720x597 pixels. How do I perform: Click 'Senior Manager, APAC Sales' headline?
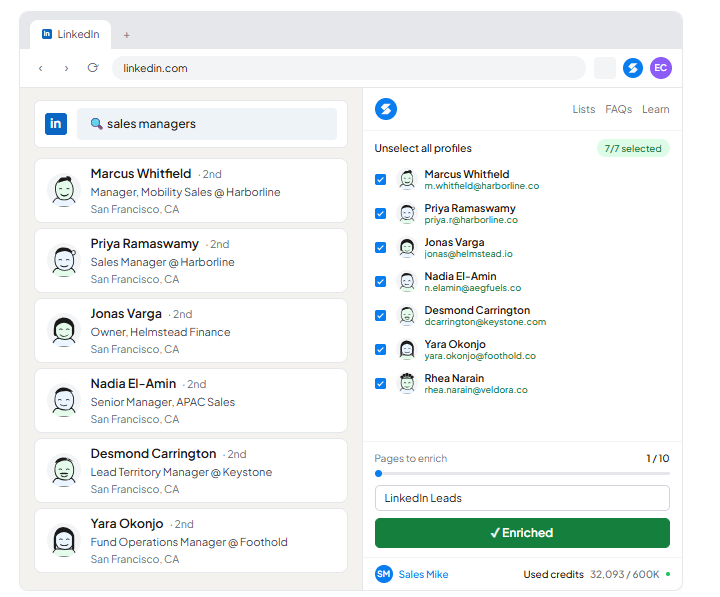click(x=163, y=402)
